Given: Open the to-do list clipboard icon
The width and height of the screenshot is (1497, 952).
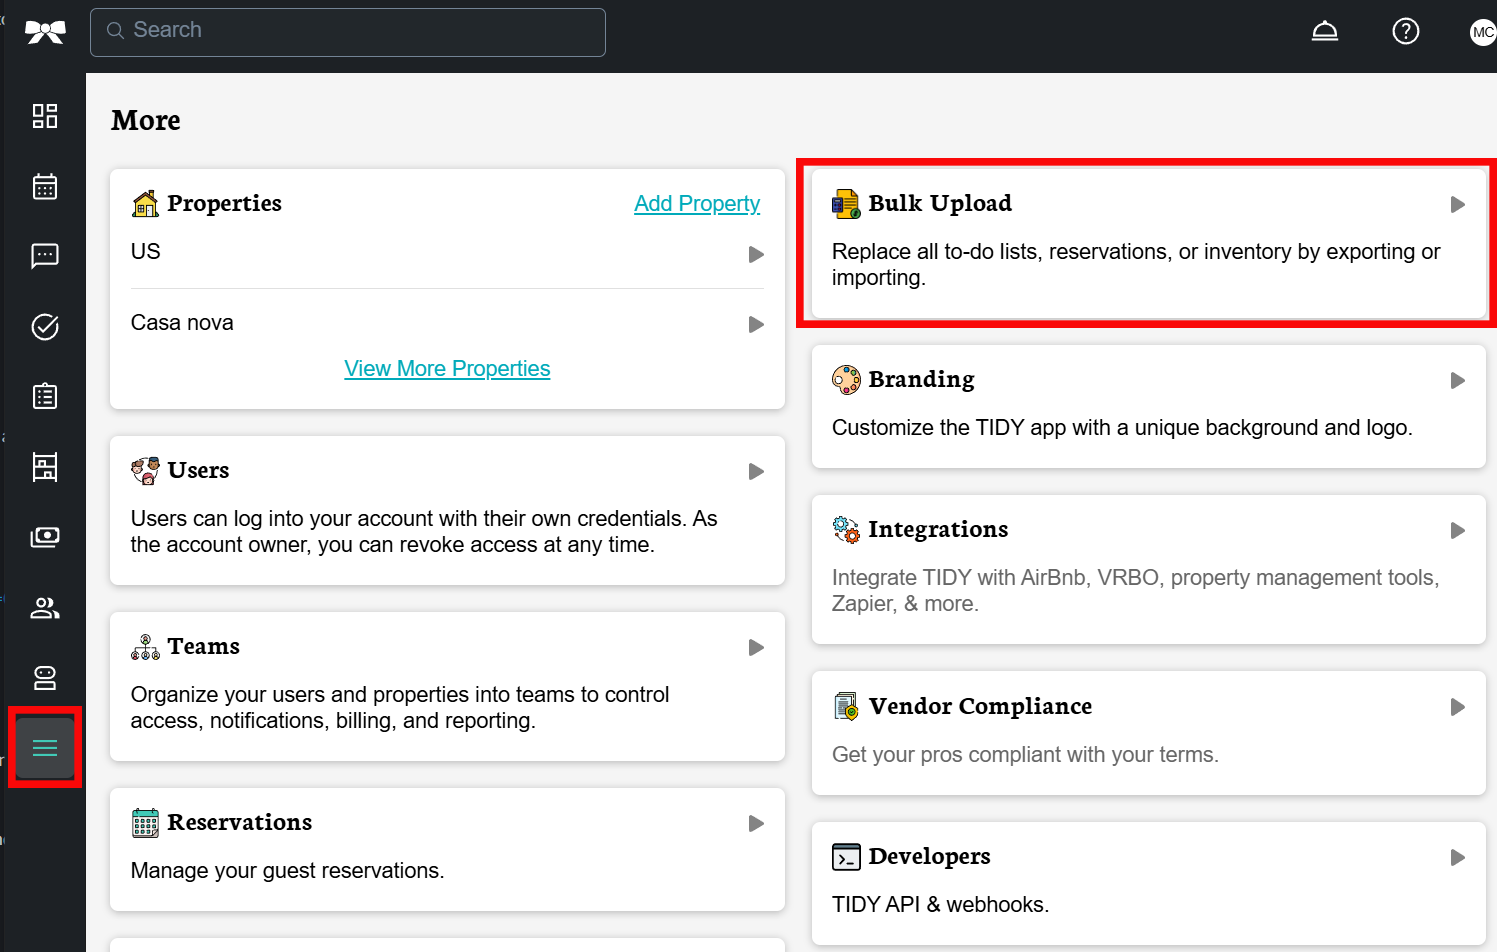Looking at the screenshot, I should (x=45, y=397).
